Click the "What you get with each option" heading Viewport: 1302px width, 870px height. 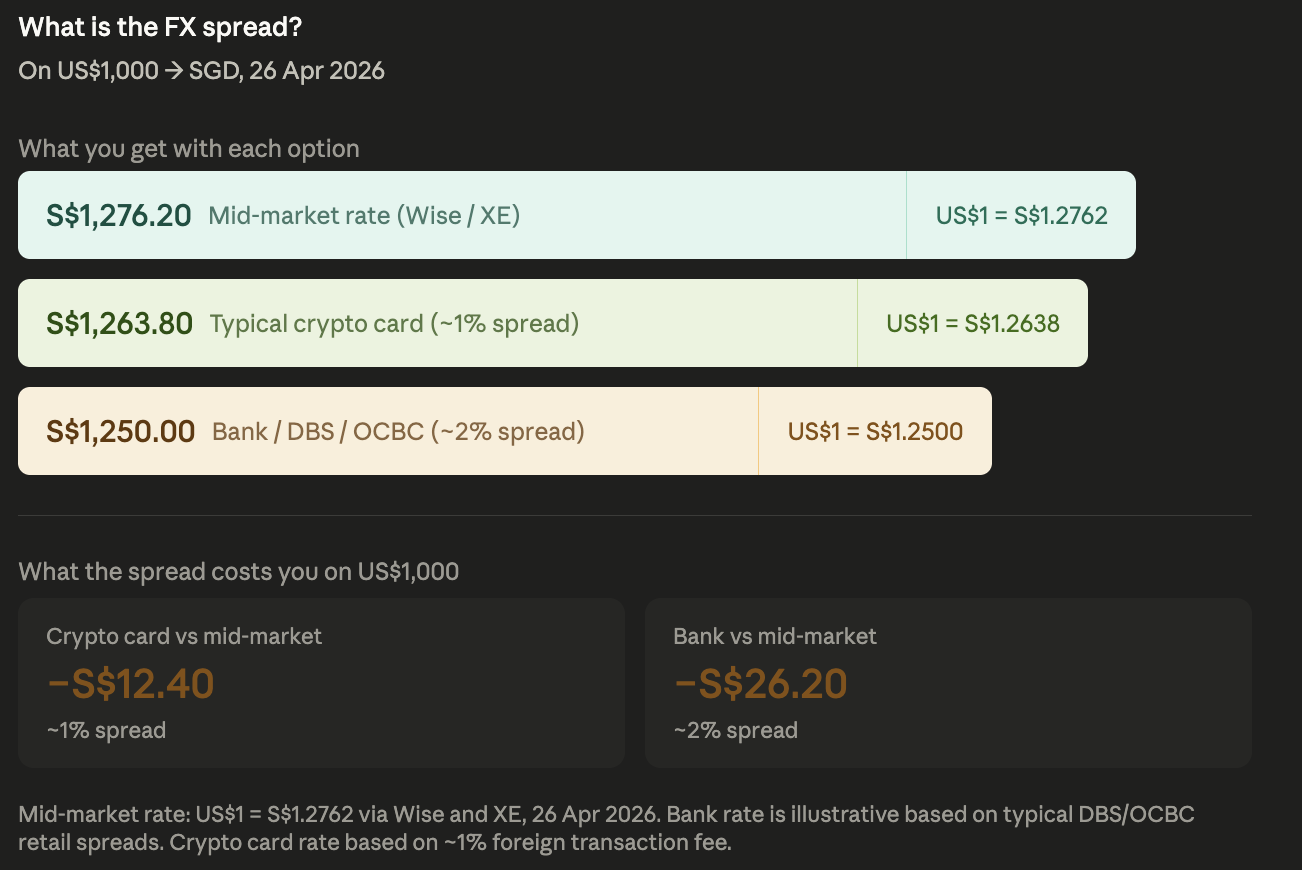pos(189,149)
